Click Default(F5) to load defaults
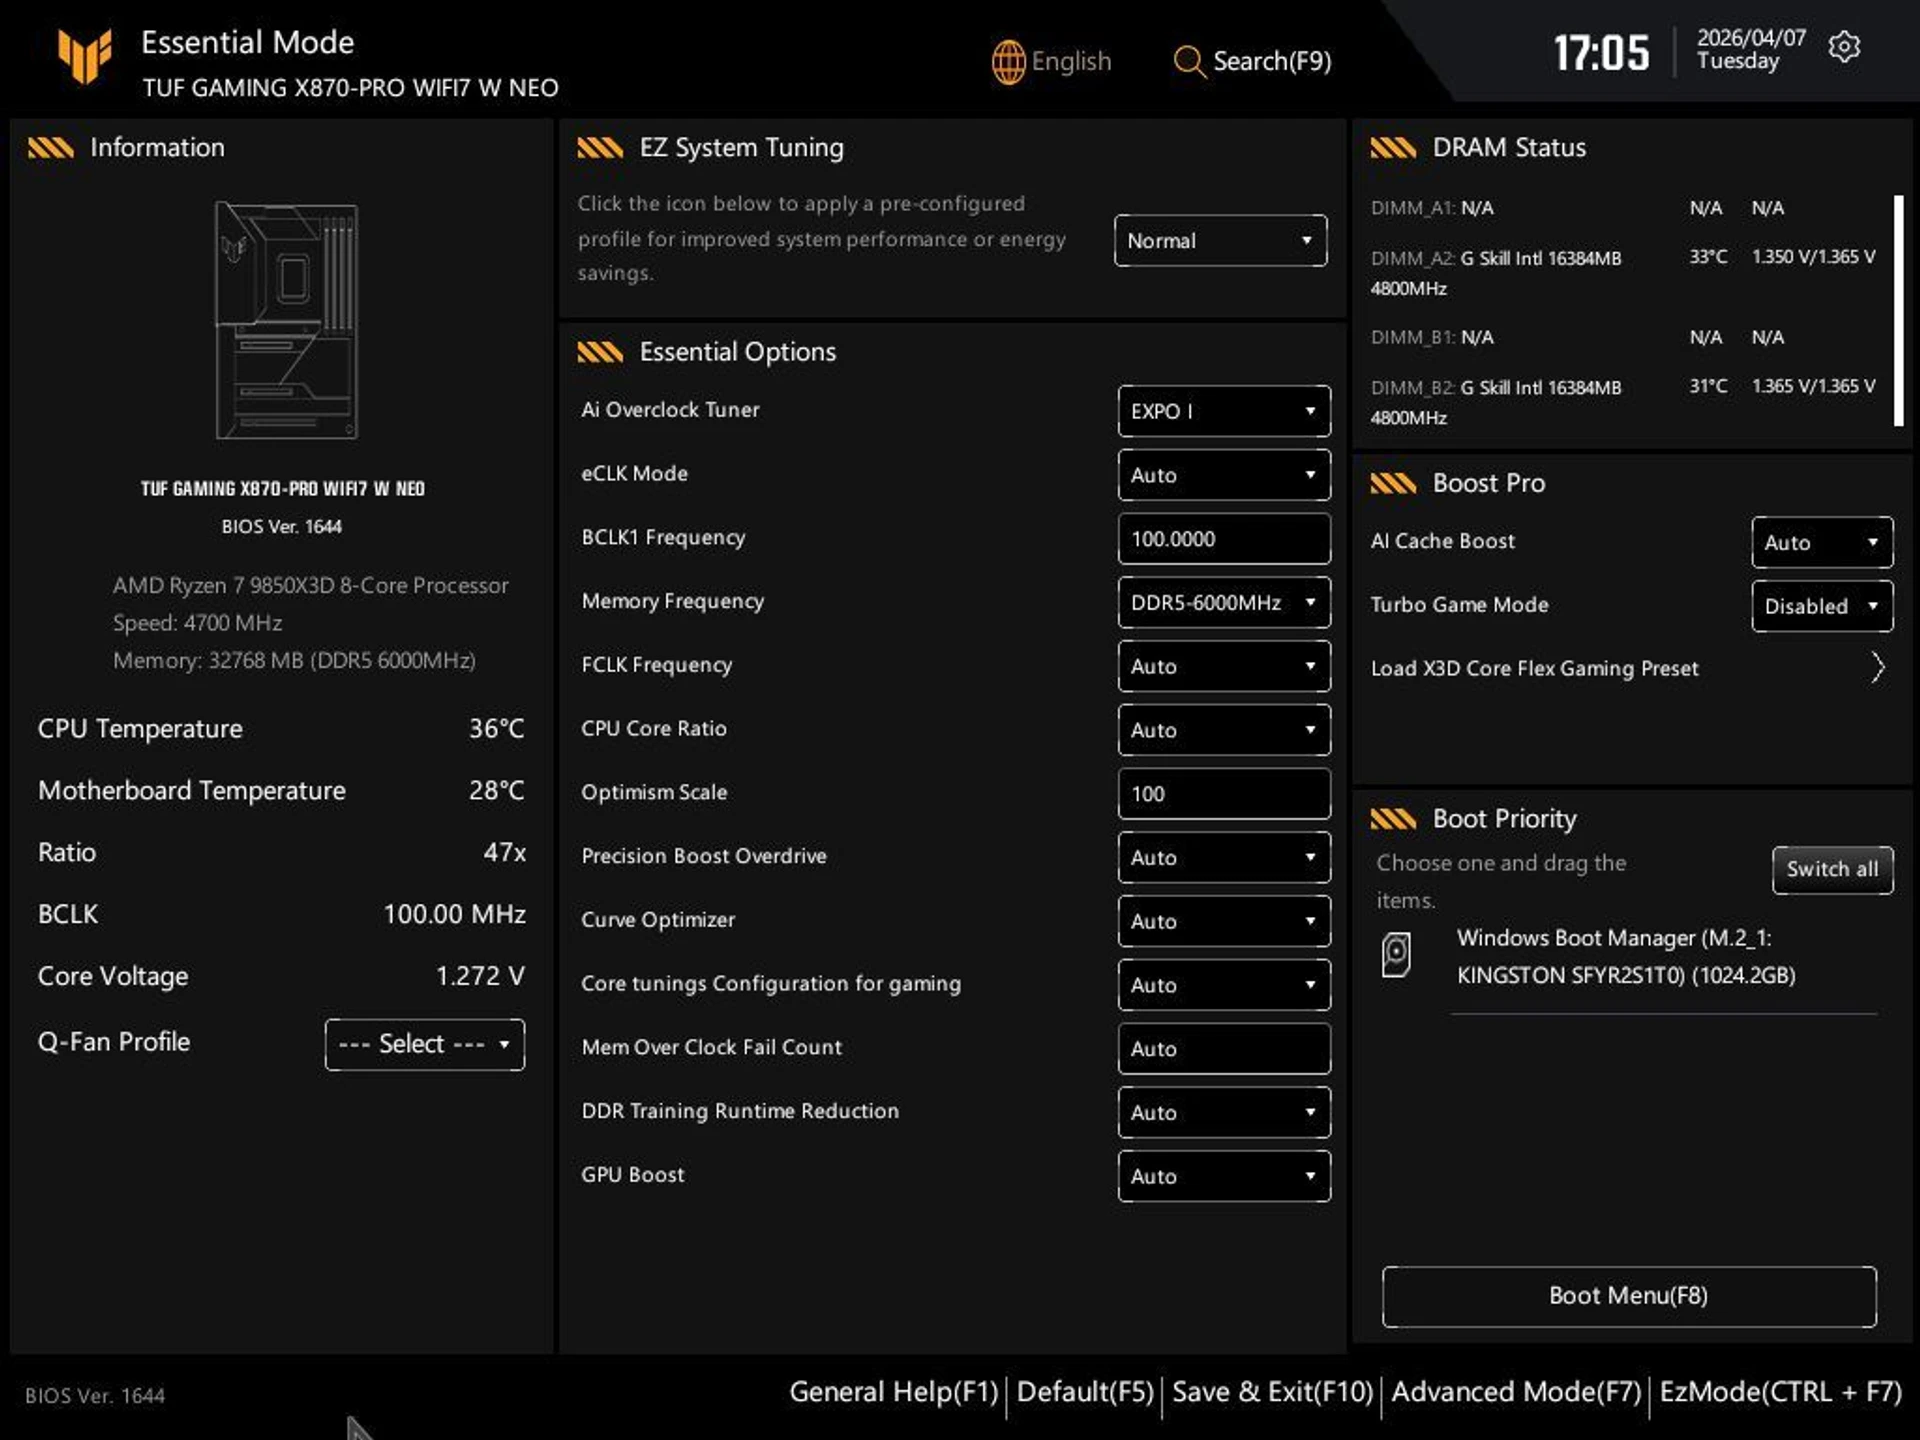Image resolution: width=1920 pixels, height=1440 pixels. [x=1085, y=1392]
